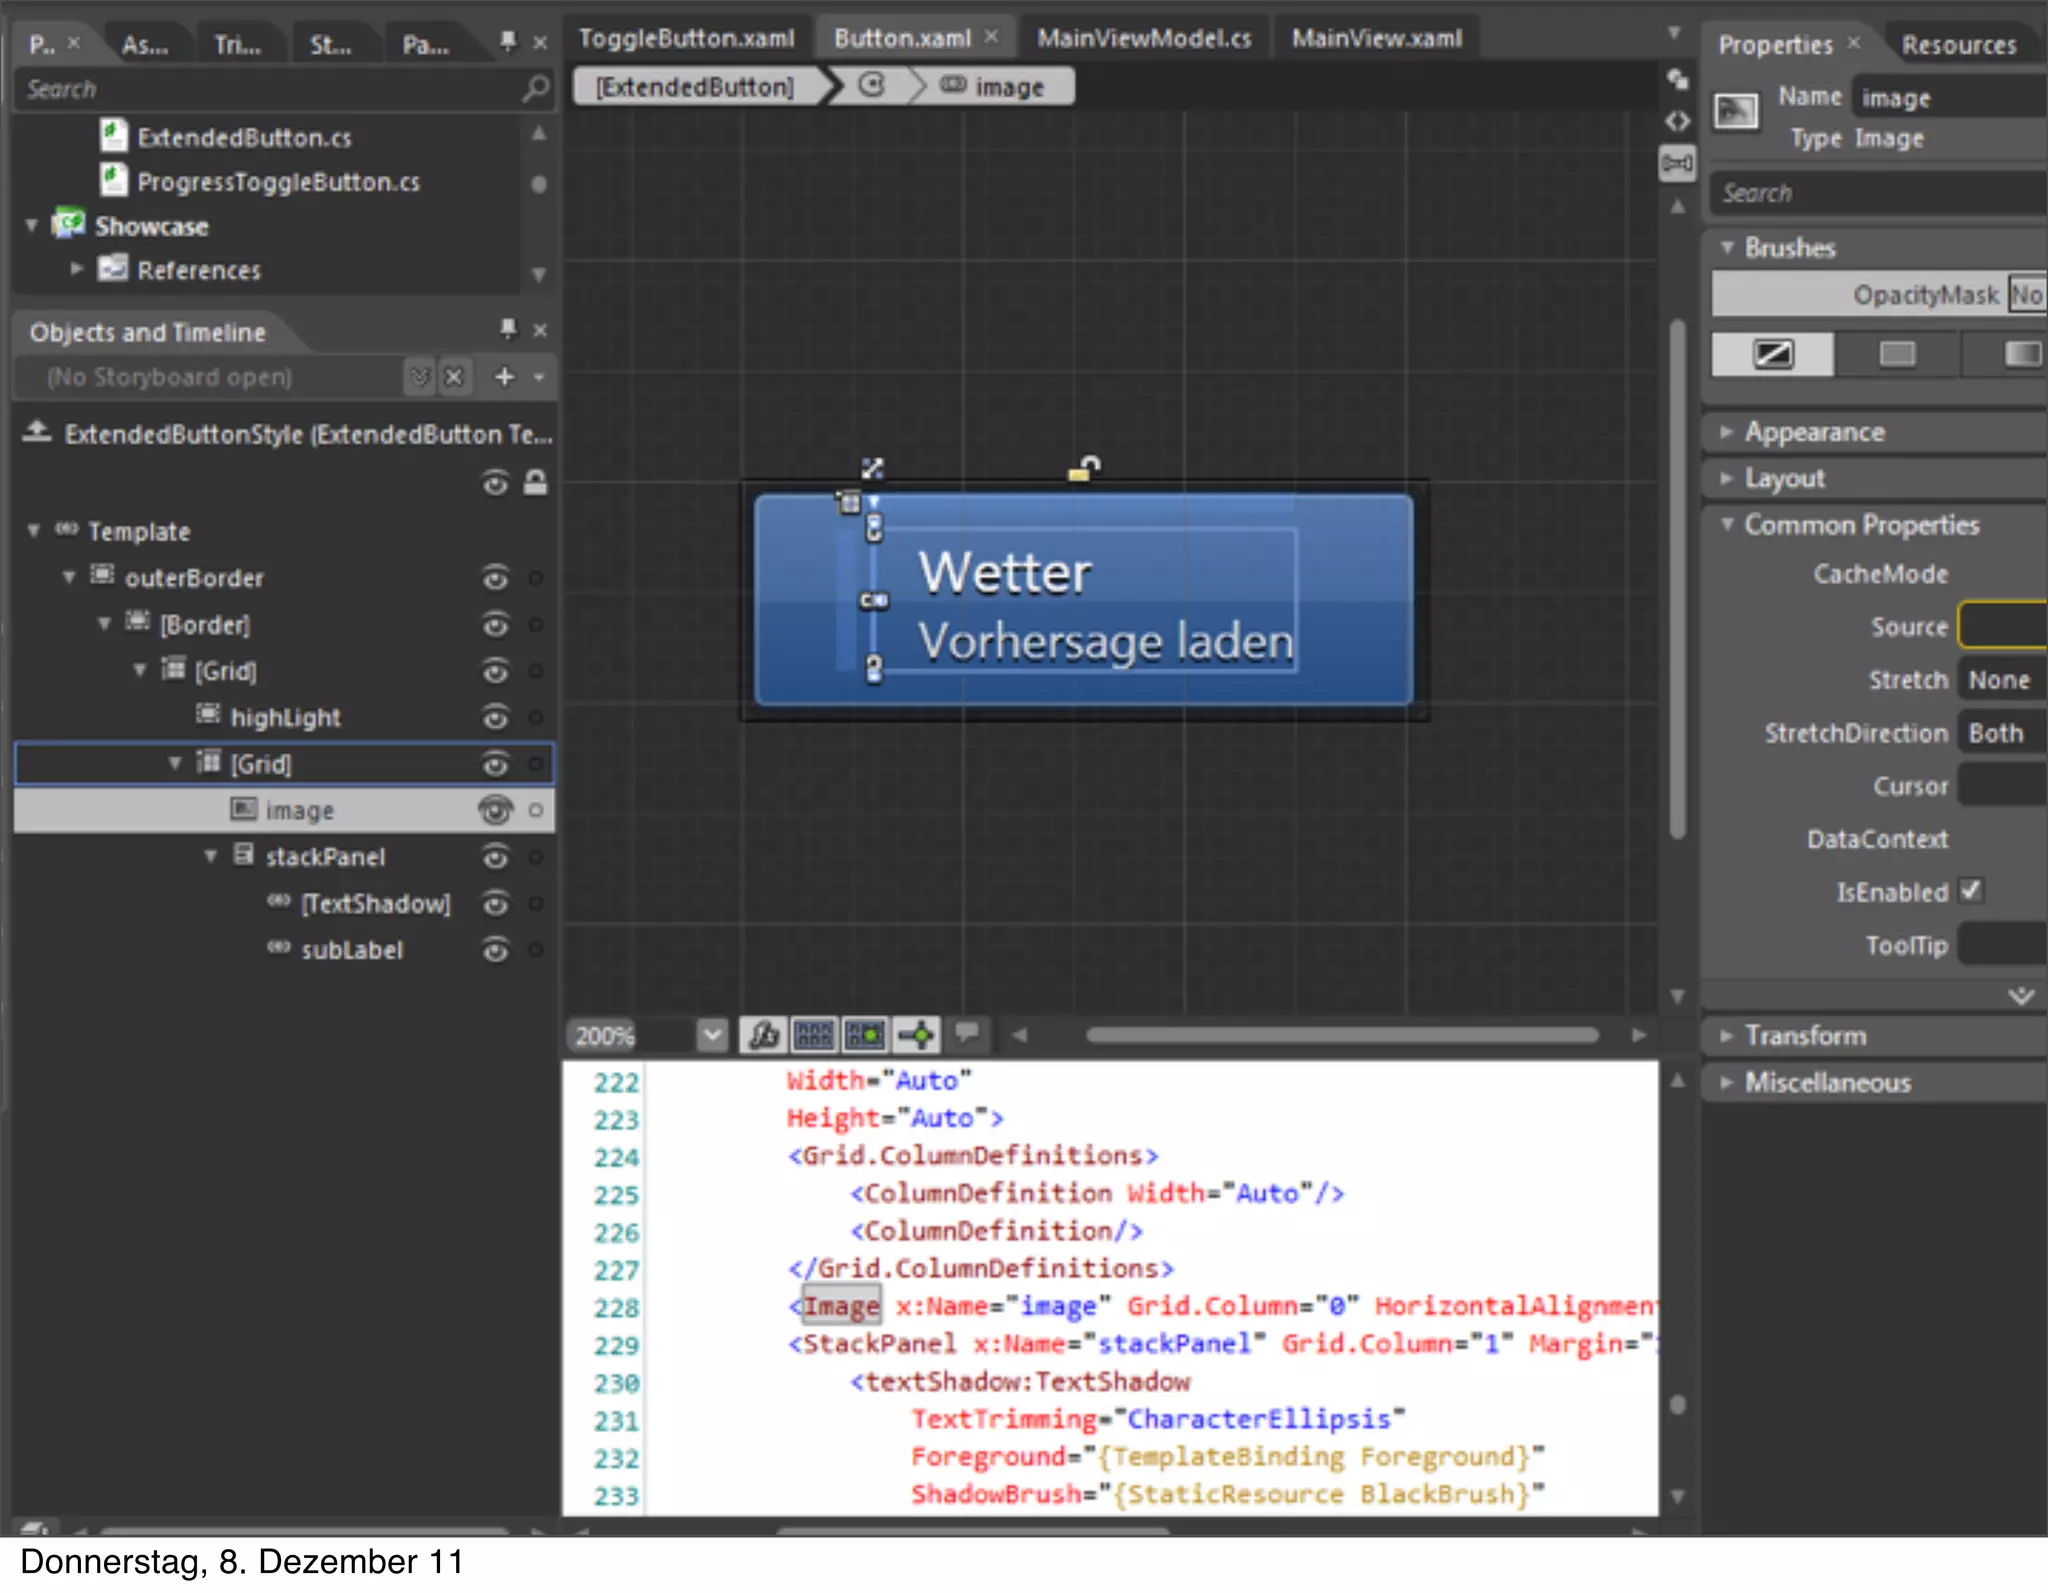This screenshot has height=1593, width=2048.
Task: Click the XAML code view icon
Action: pyautogui.click(x=1677, y=121)
